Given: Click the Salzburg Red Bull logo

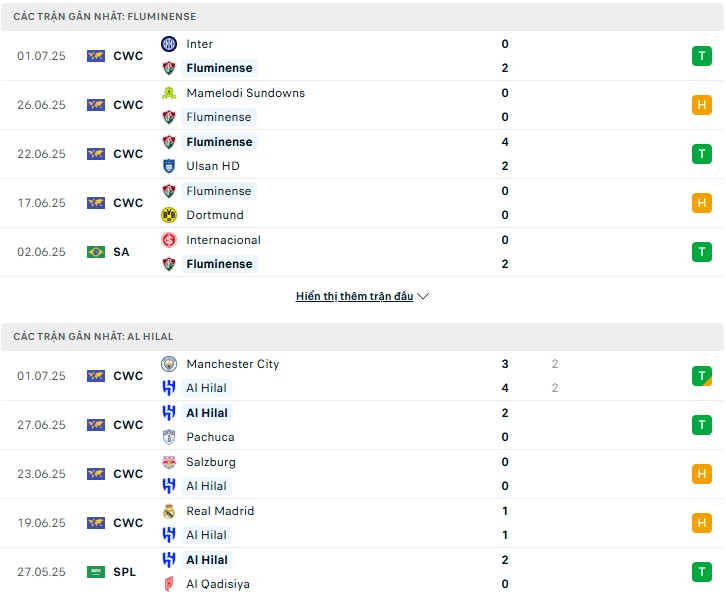Looking at the screenshot, I should pyautogui.click(x=169, y=462).
